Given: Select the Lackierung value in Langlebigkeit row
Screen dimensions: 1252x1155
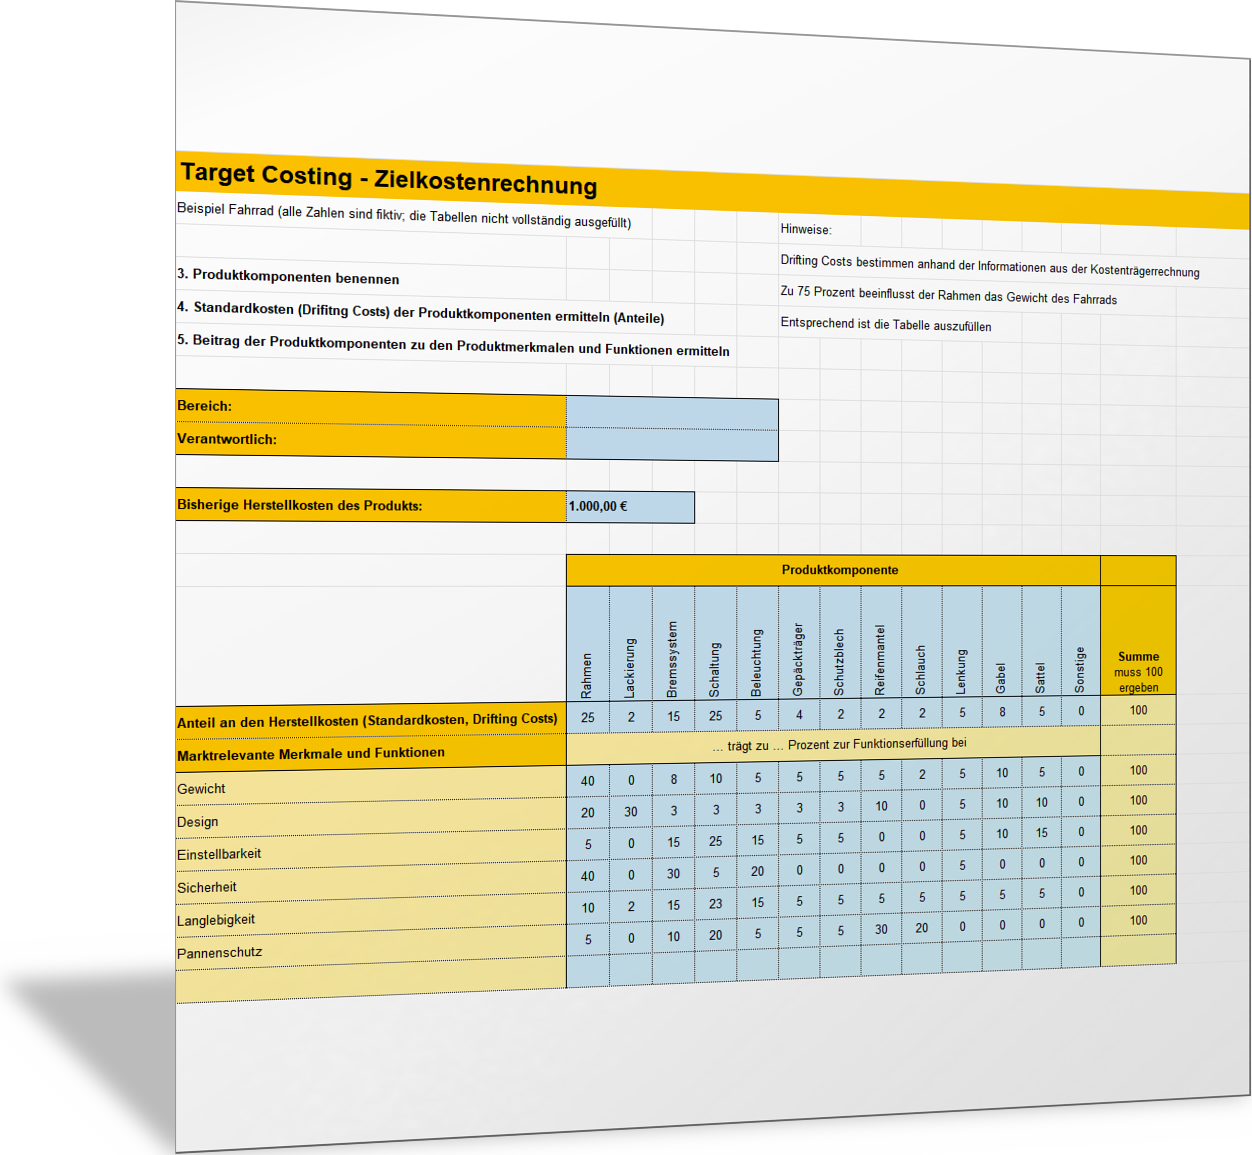Looking at the screenshot, I should point(631,906).
